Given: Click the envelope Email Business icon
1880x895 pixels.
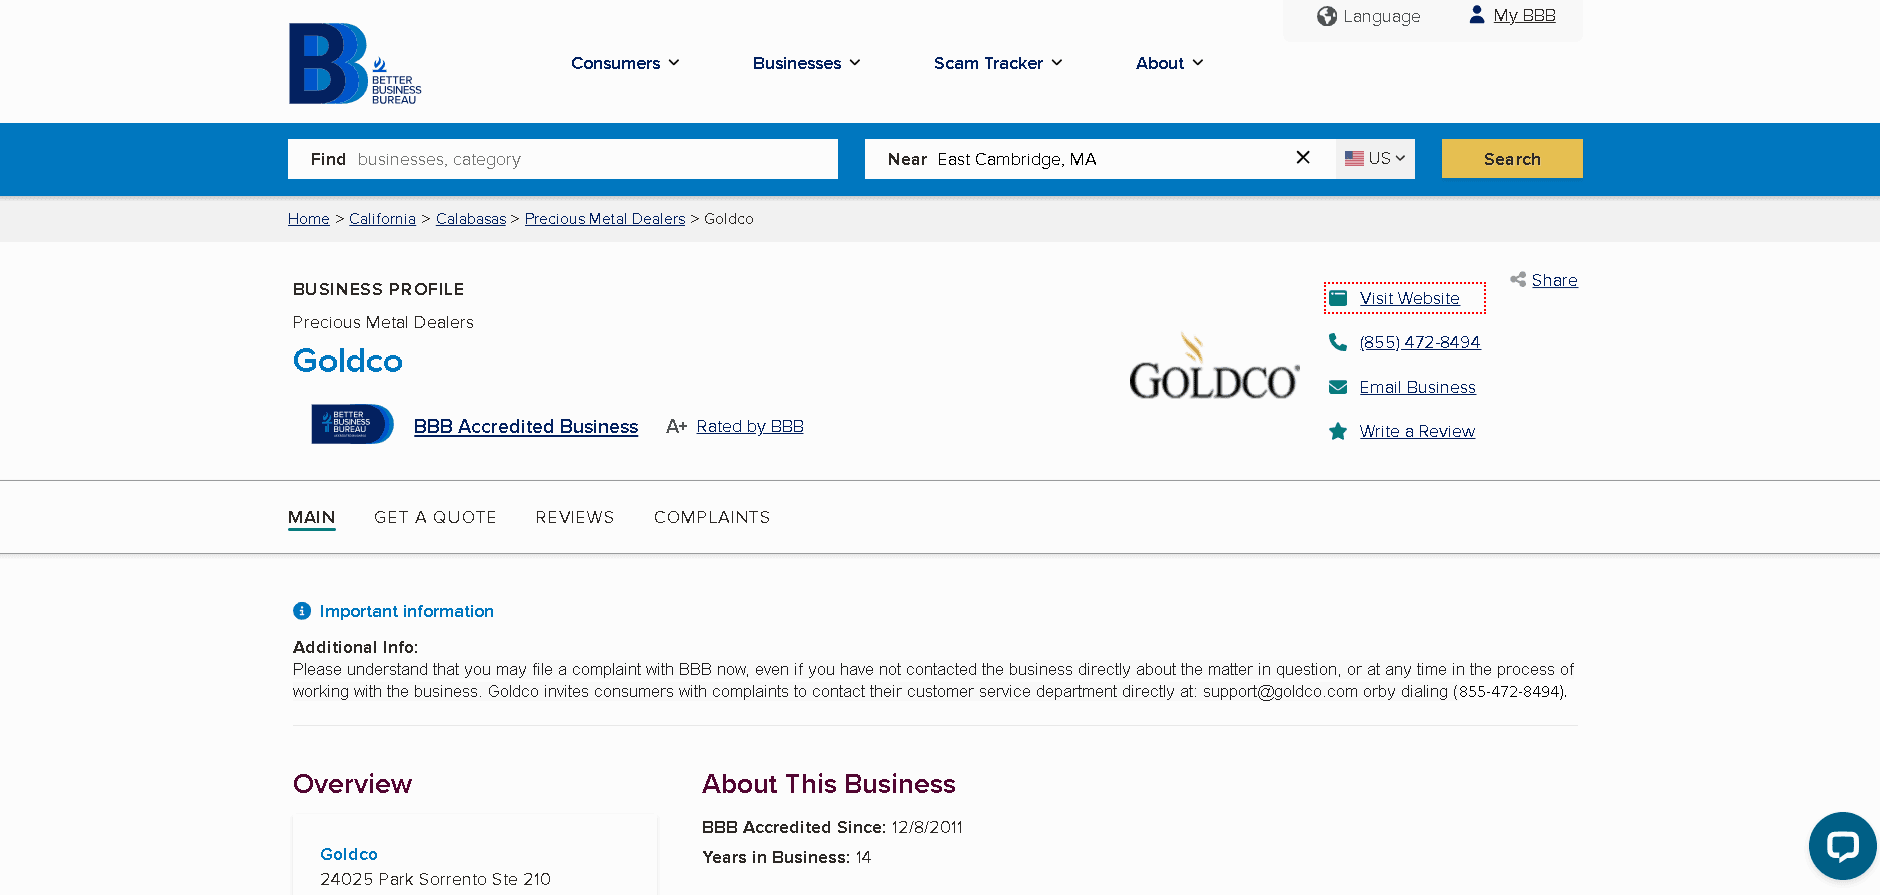Looking at the screenshot, I should coord(1338,387).
